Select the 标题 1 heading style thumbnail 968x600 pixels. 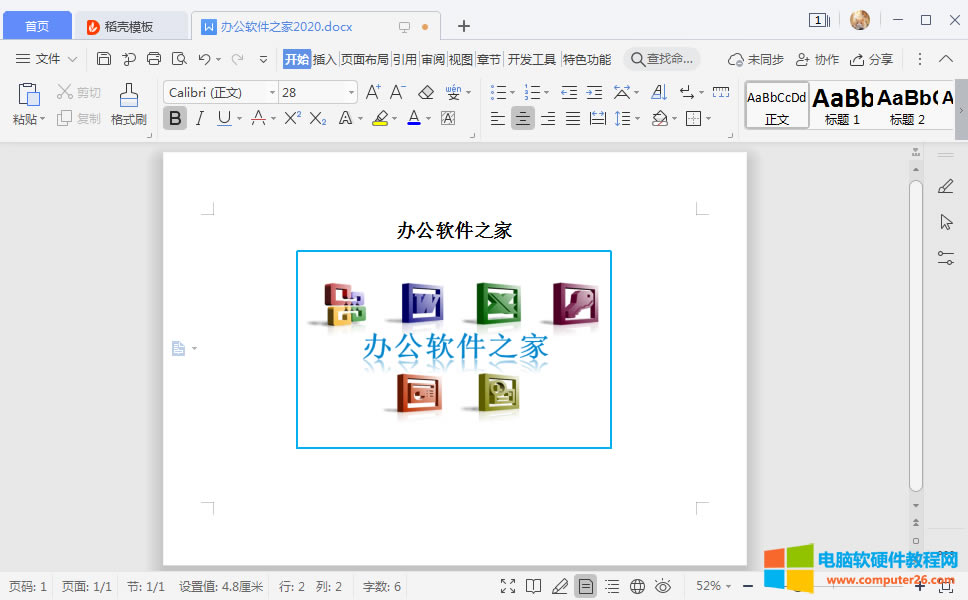click(842, 105)
